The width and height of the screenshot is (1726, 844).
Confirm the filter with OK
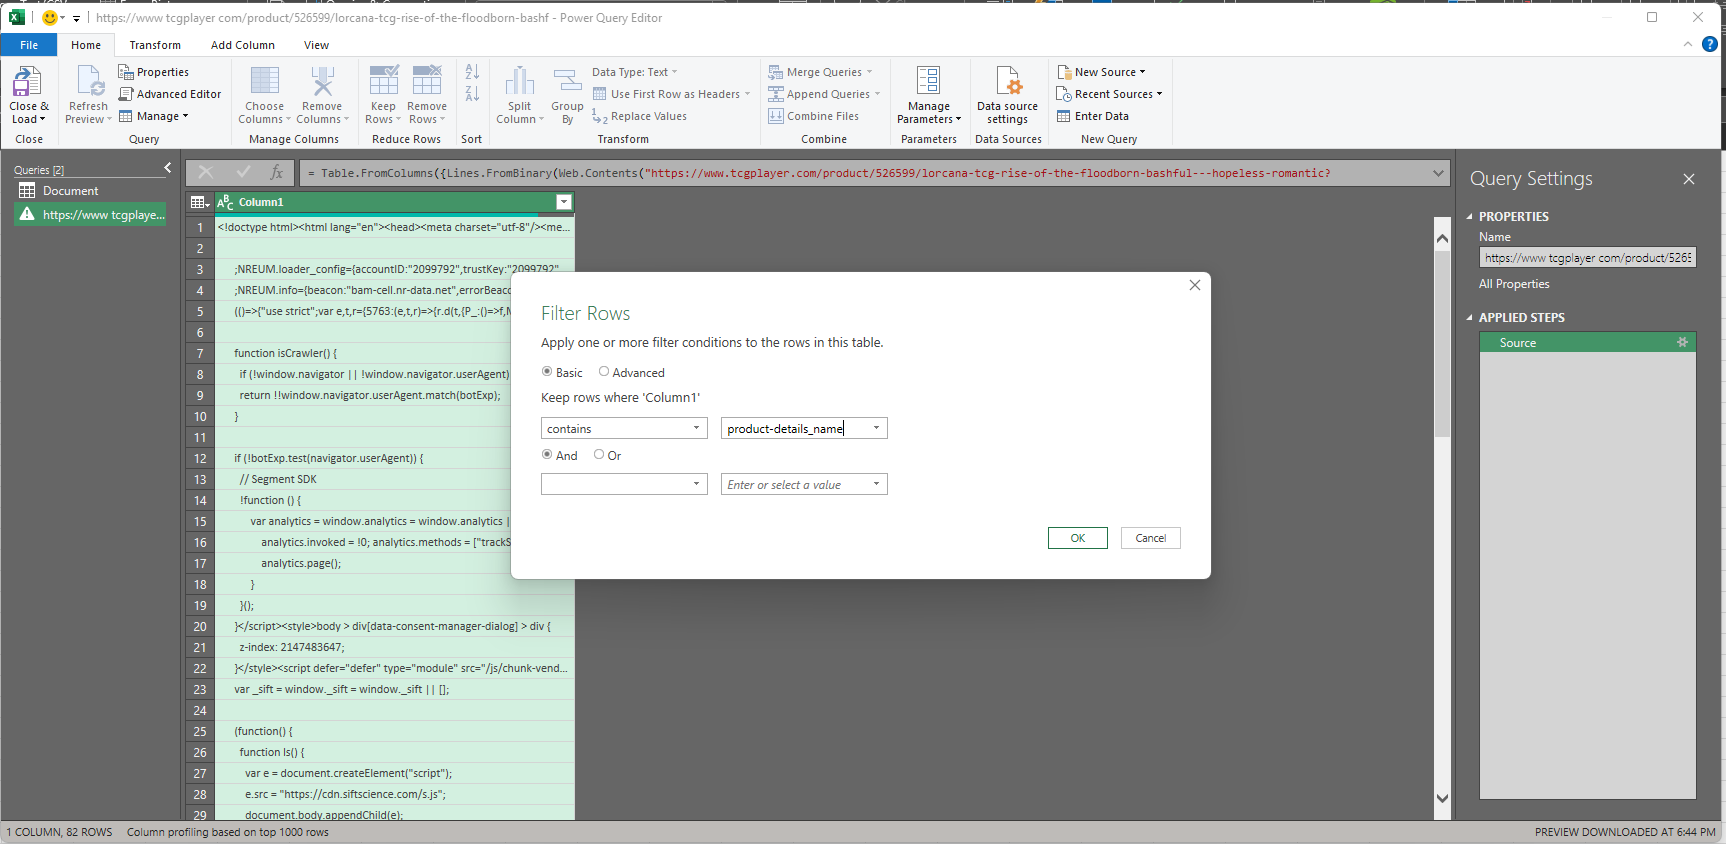[x=1078, y=538]
